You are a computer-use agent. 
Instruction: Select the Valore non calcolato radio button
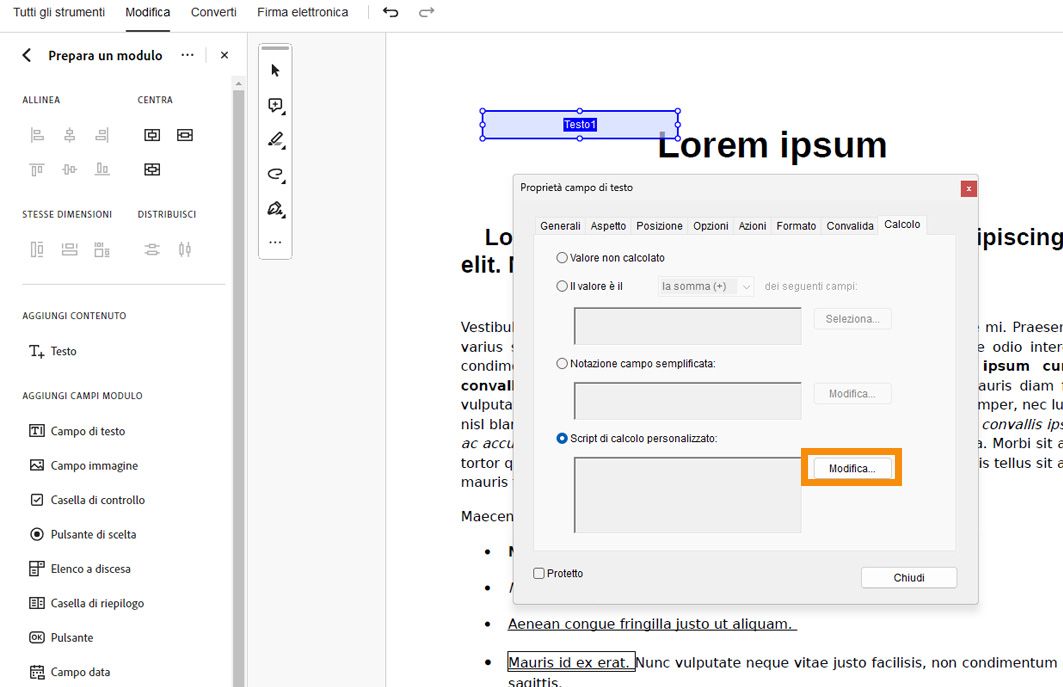tap(561, 257)
